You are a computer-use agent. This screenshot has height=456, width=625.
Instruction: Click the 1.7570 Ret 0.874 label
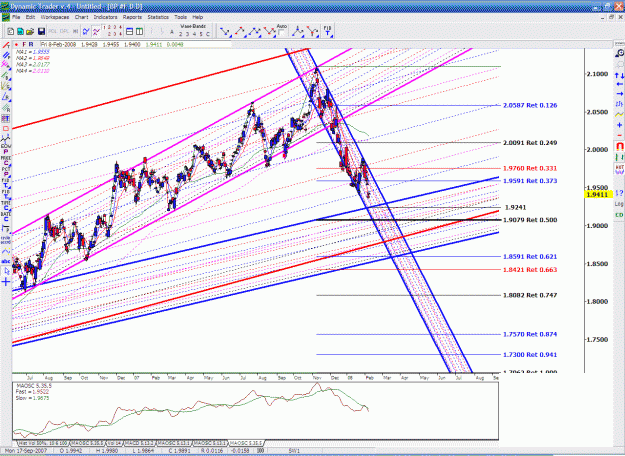click(x=530, y=334)
